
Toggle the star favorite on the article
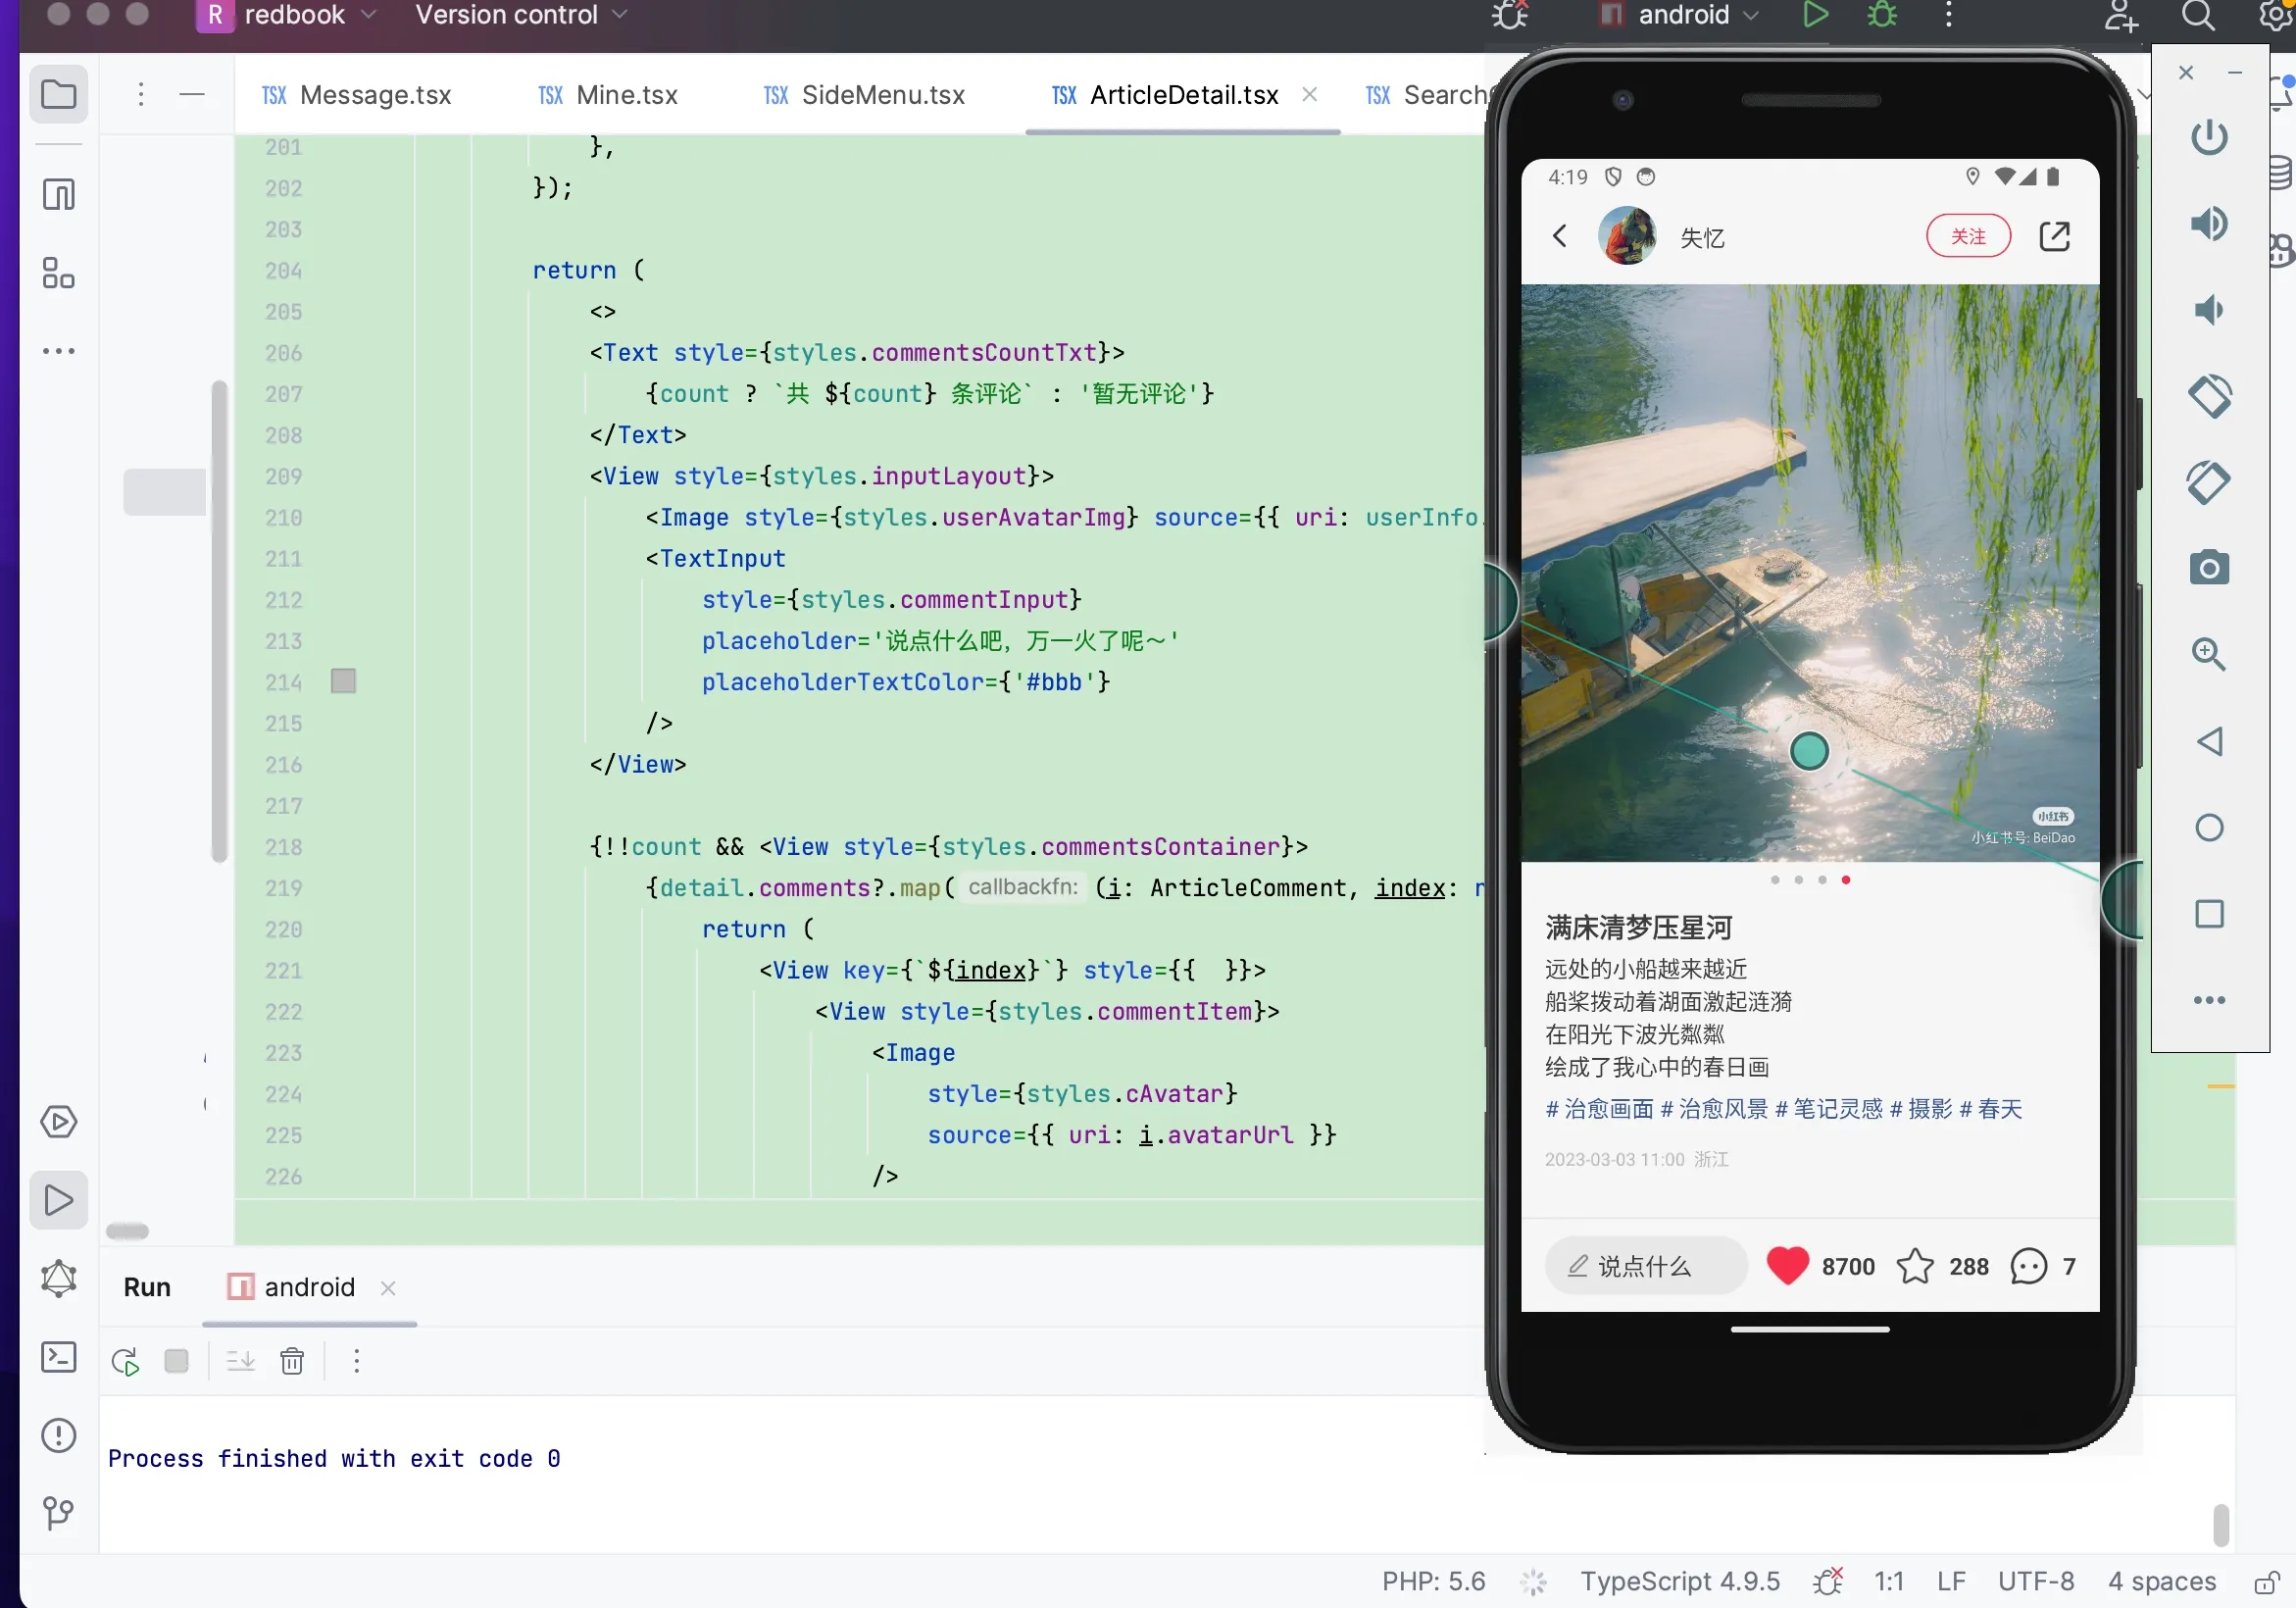(1915, 1266)
